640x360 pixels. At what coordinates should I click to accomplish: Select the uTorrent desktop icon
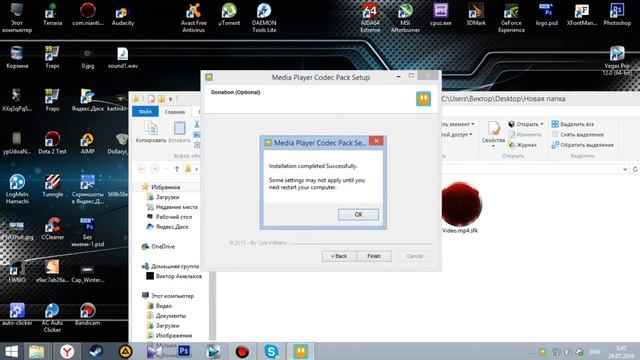229,15
